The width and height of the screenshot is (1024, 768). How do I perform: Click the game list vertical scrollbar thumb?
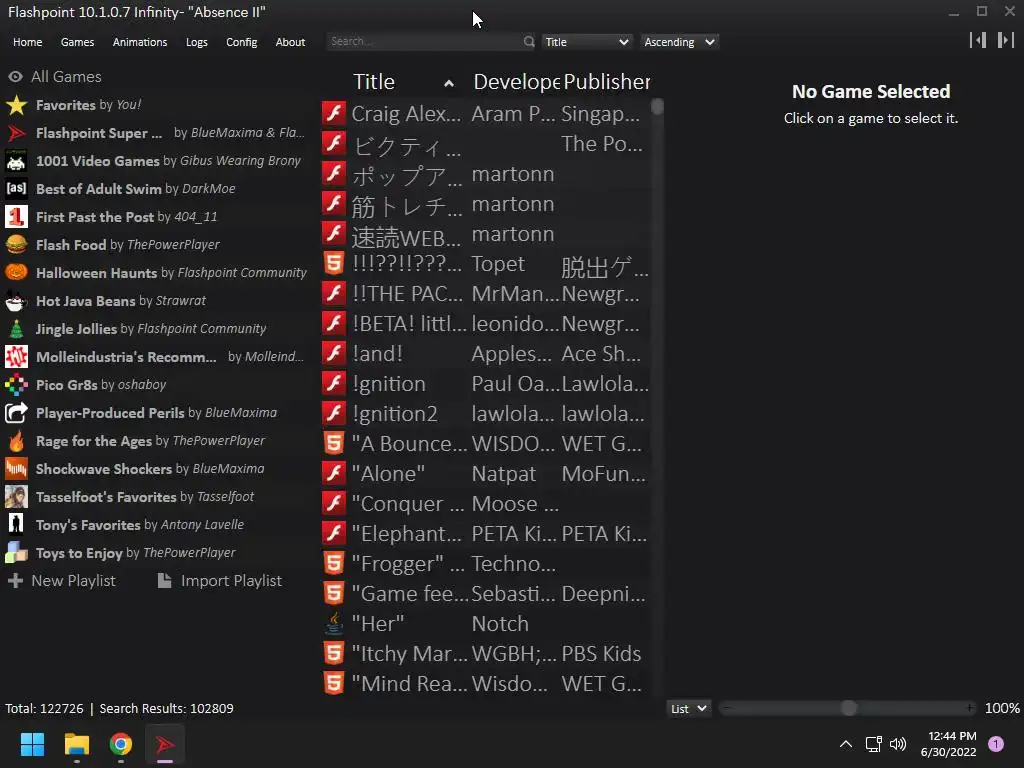pyautogui.click(x=658, y=106)
